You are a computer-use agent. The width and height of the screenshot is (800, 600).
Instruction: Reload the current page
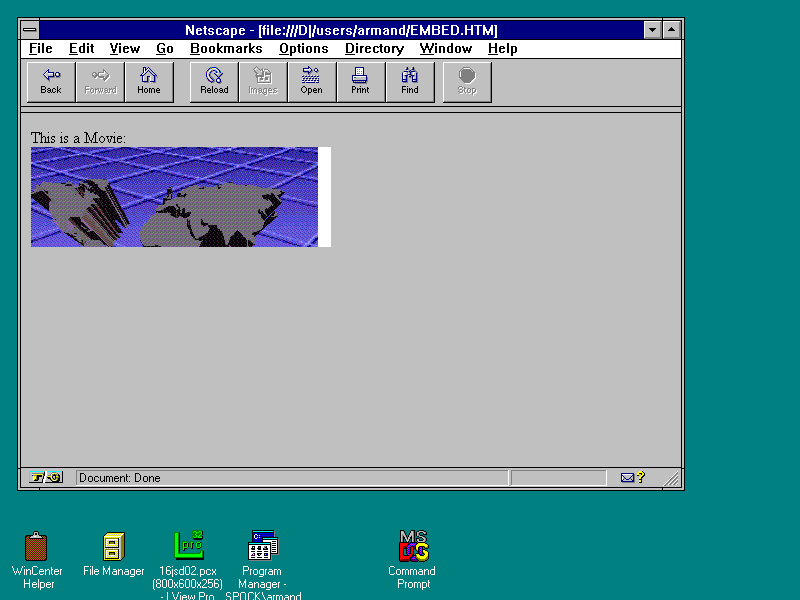coord(214,82)
